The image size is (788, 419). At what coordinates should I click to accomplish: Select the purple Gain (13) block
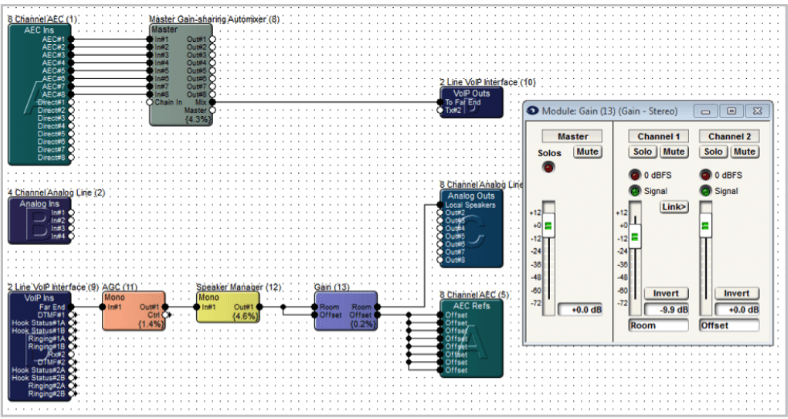346,310
